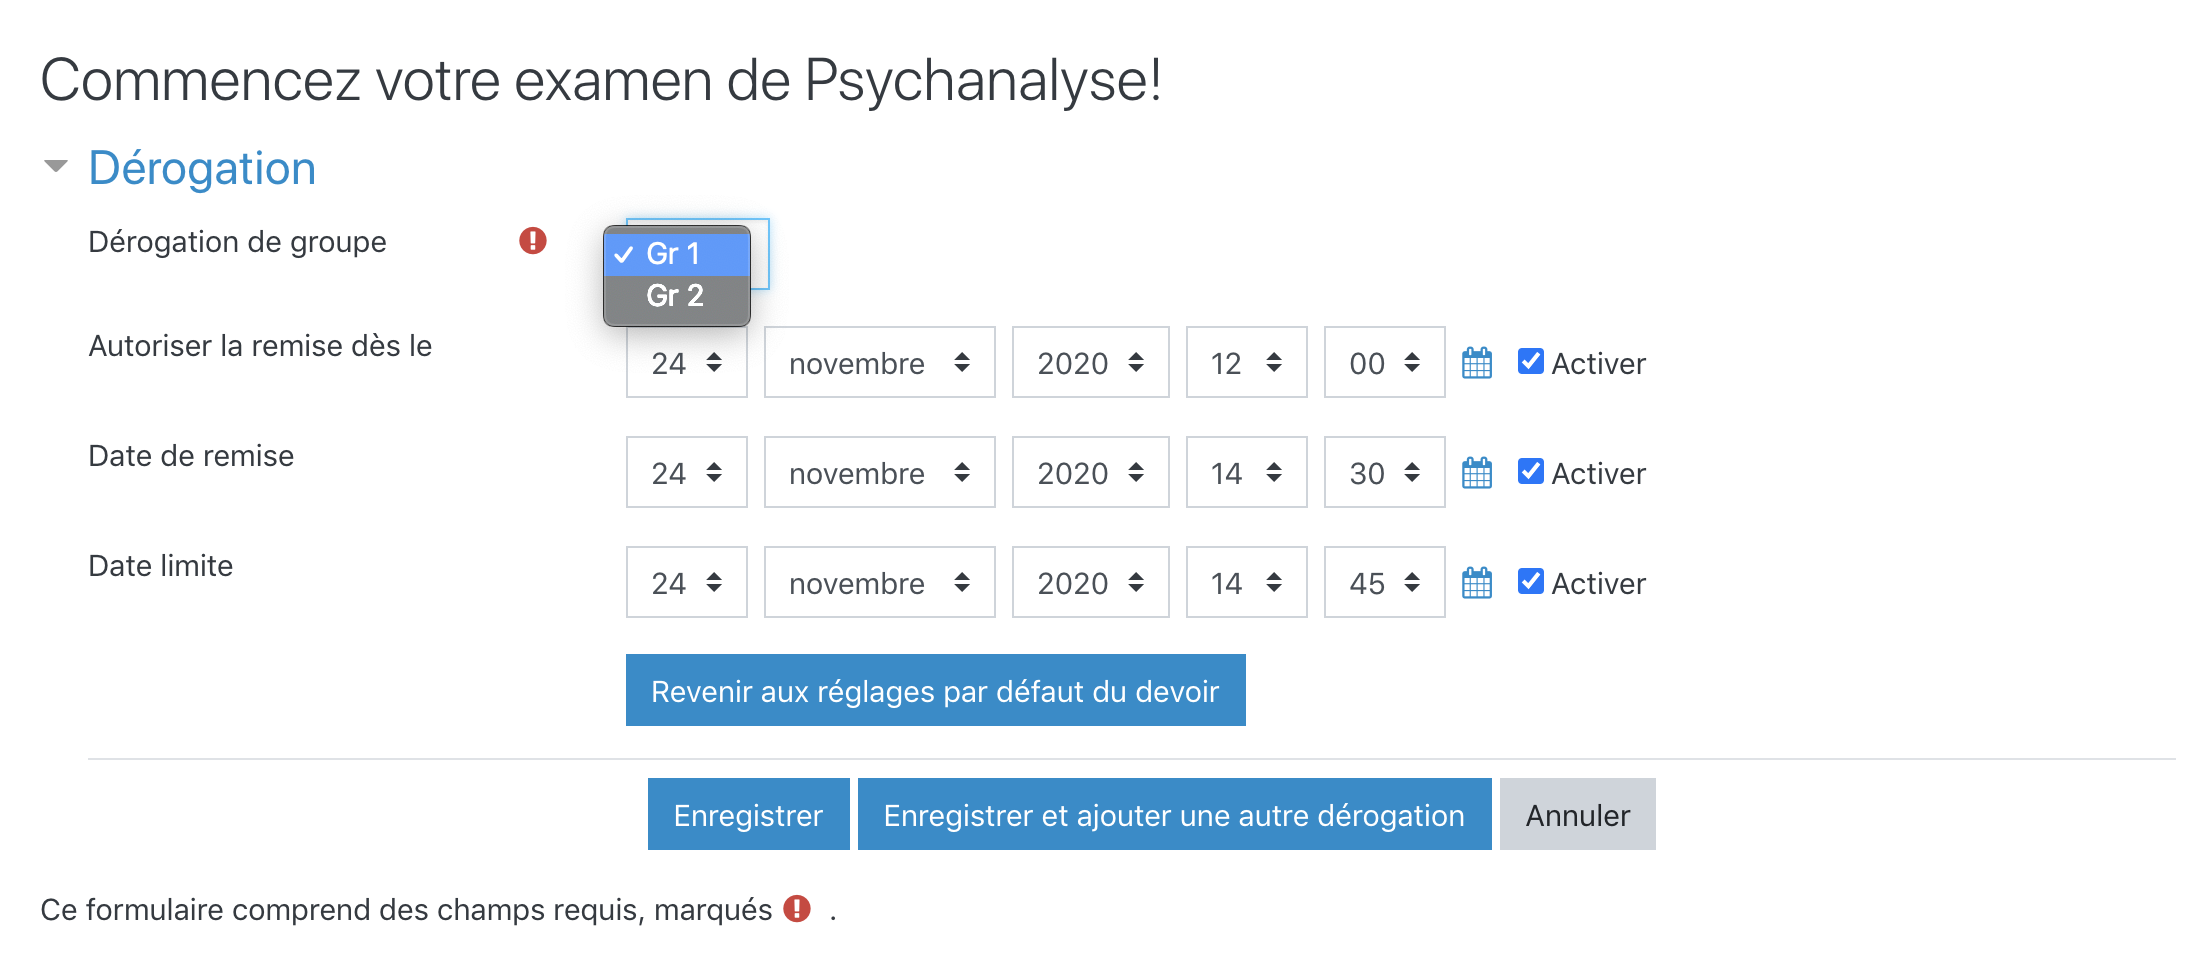
Task: Reset with Revenir aux réglages par défaut
Action: click(x=935, y=691)
